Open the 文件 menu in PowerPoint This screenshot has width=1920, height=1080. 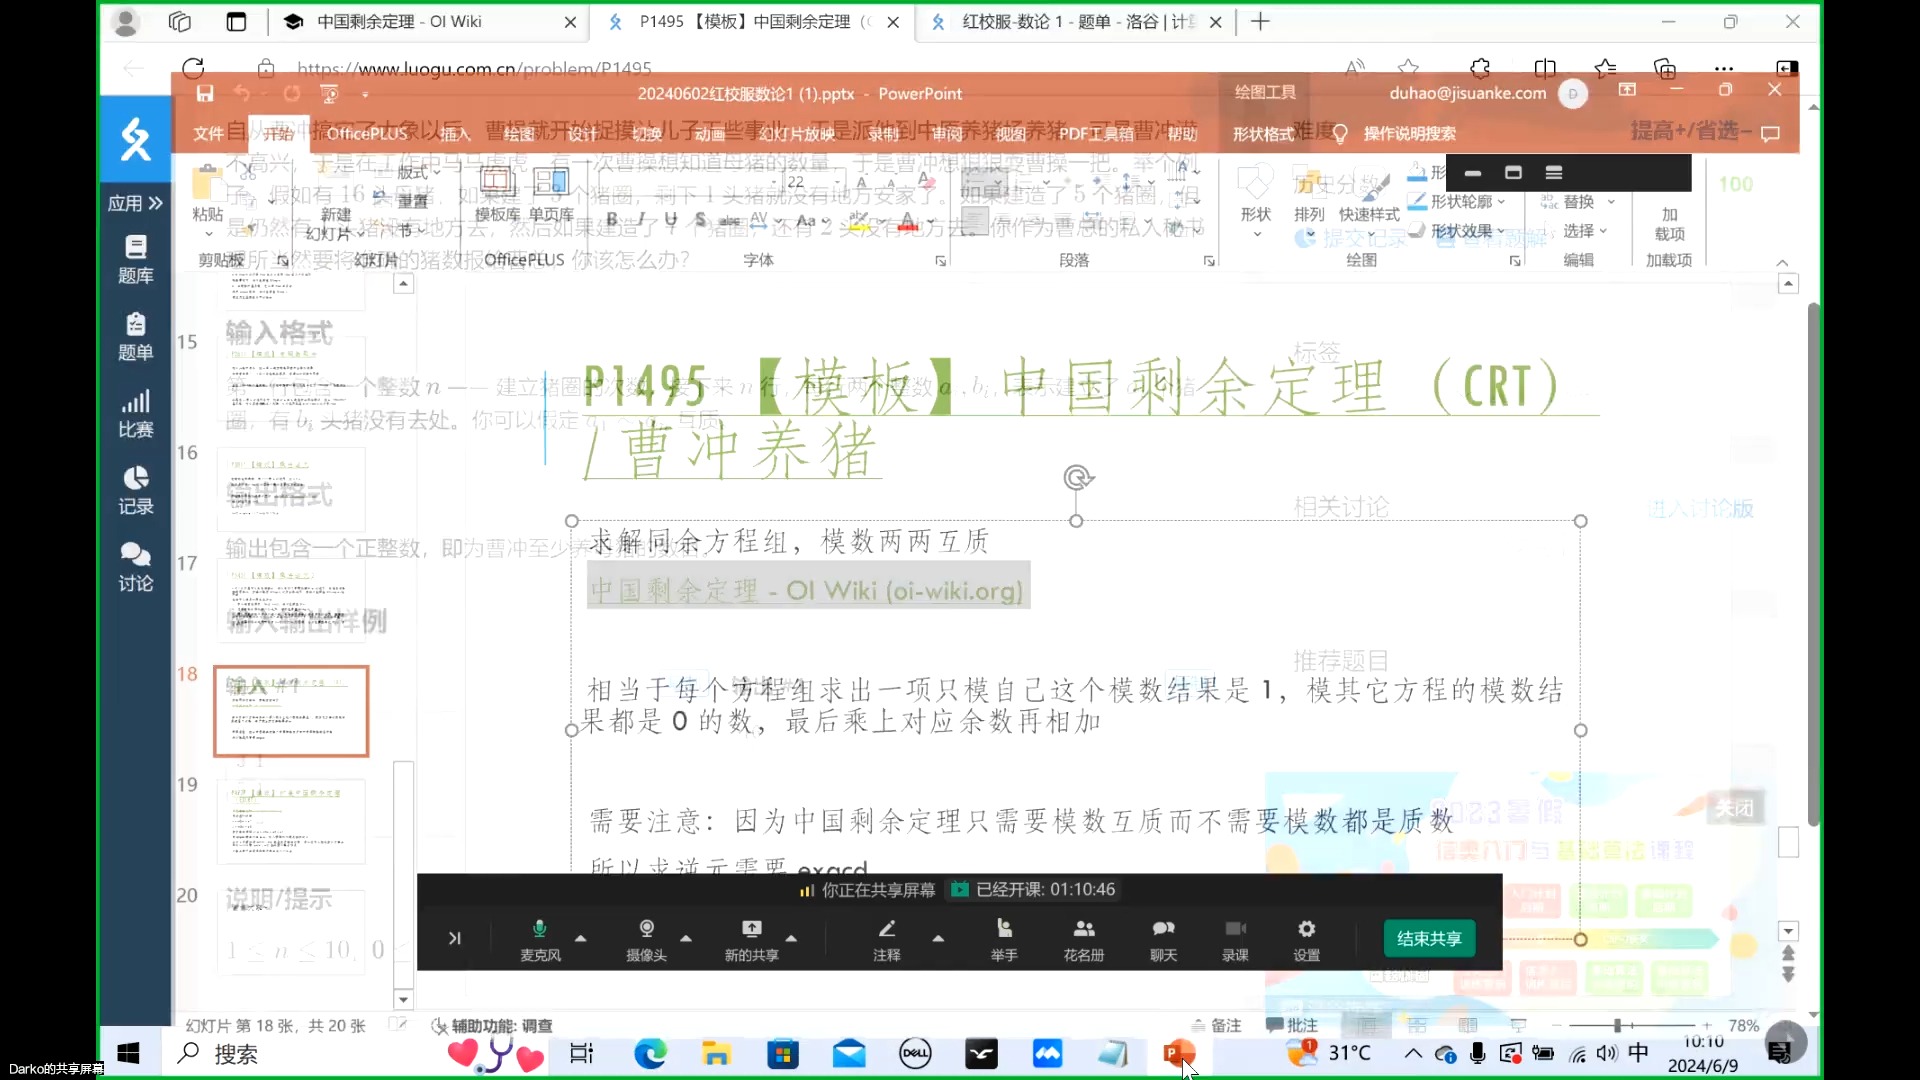tap(208, 133)
